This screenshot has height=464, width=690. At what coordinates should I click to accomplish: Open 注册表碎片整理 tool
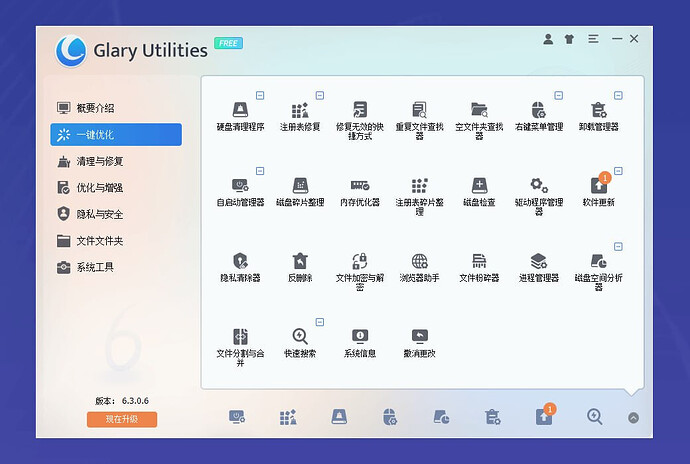419,196
